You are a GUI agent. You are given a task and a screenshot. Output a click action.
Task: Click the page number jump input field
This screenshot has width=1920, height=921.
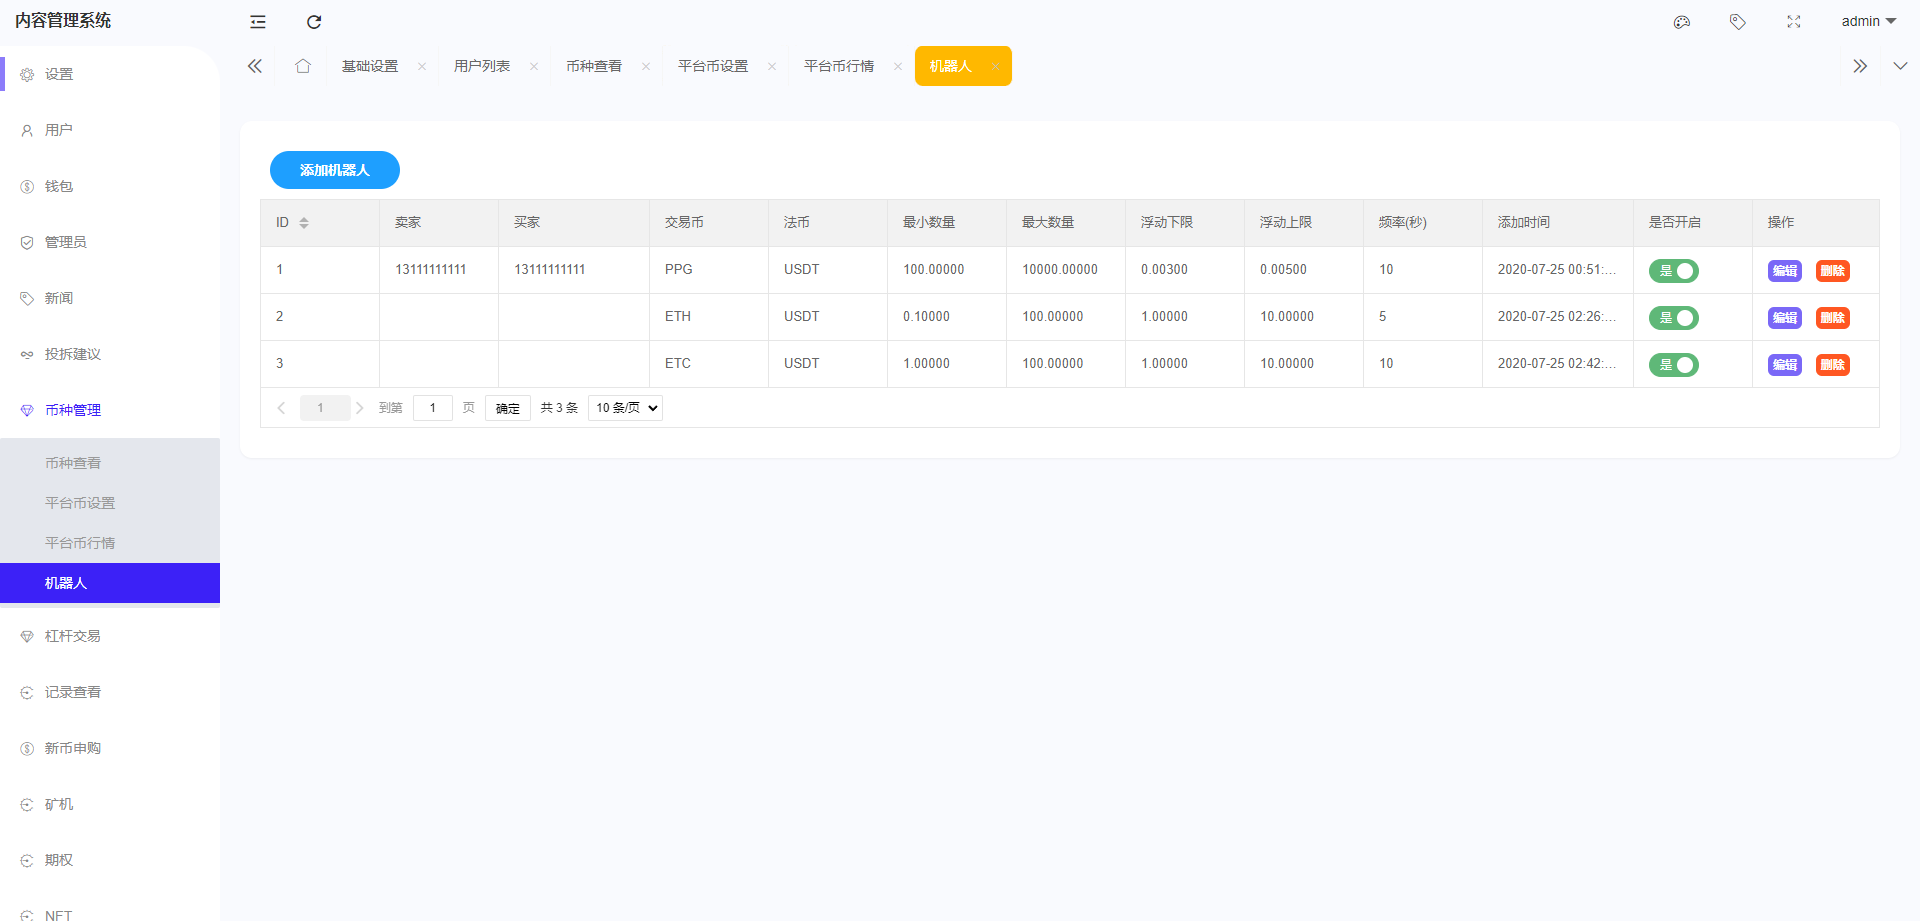click(432, 408)
